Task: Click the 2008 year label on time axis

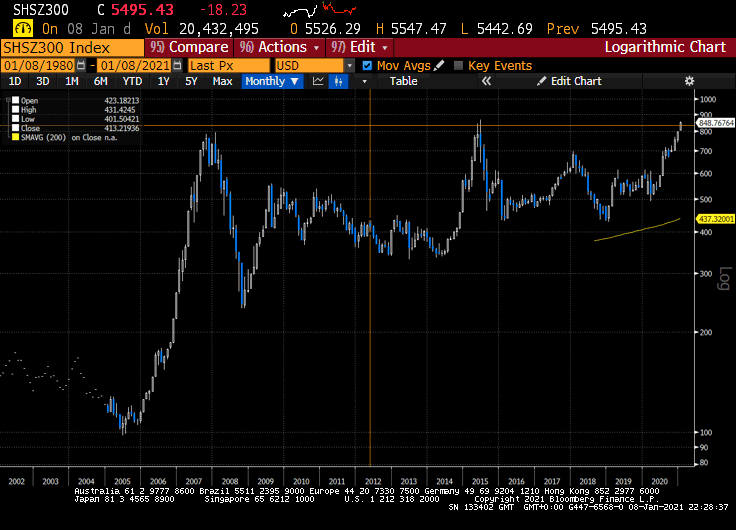Action: [x=230, y=481]
